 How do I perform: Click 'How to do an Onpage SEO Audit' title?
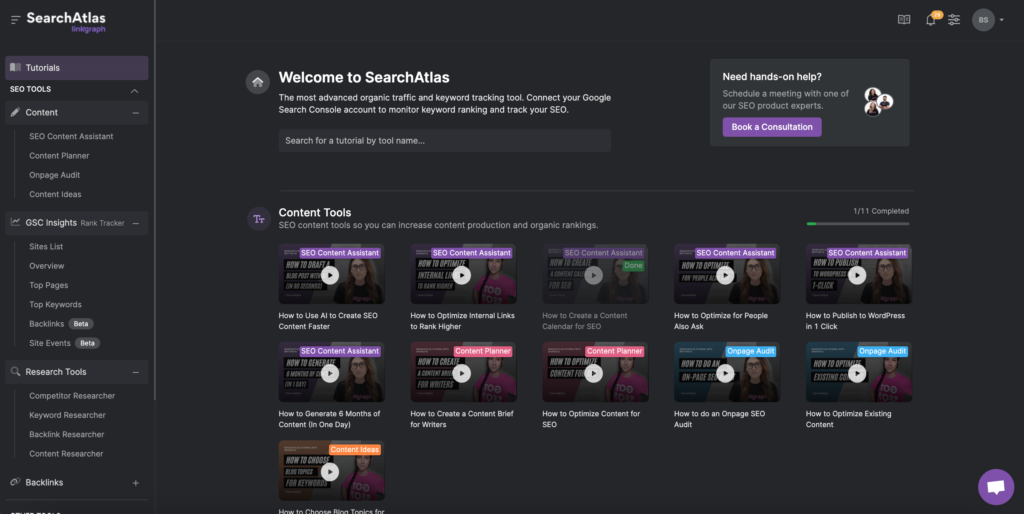pos(720,419)
